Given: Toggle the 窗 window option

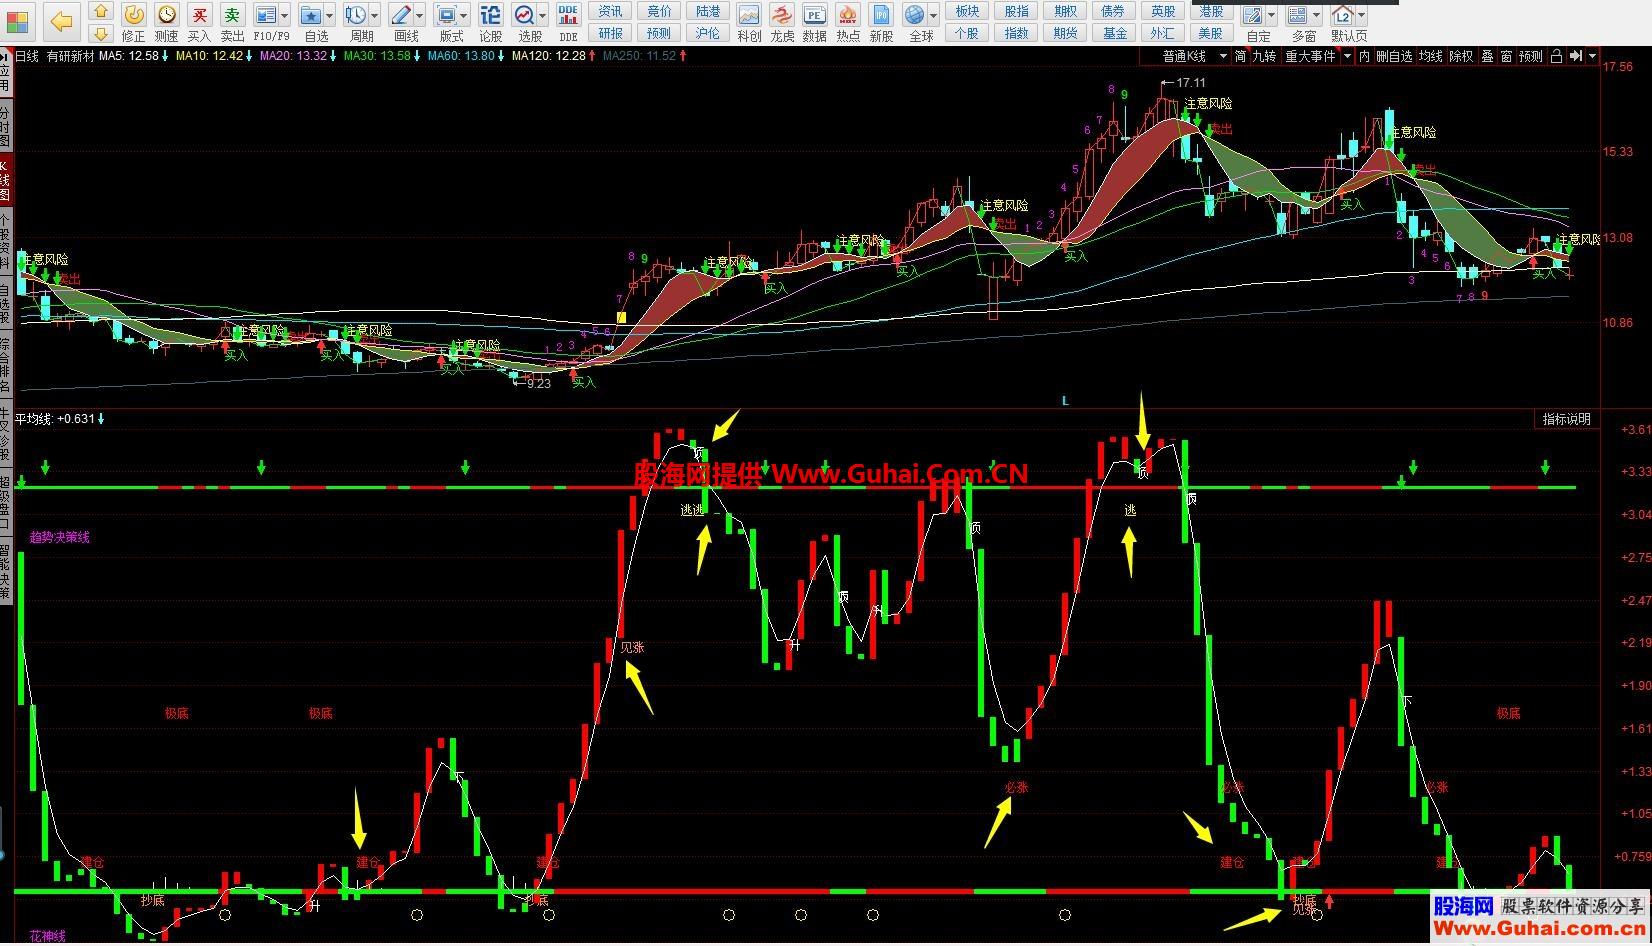Looking at the screenshot, I should [1506, 57].
